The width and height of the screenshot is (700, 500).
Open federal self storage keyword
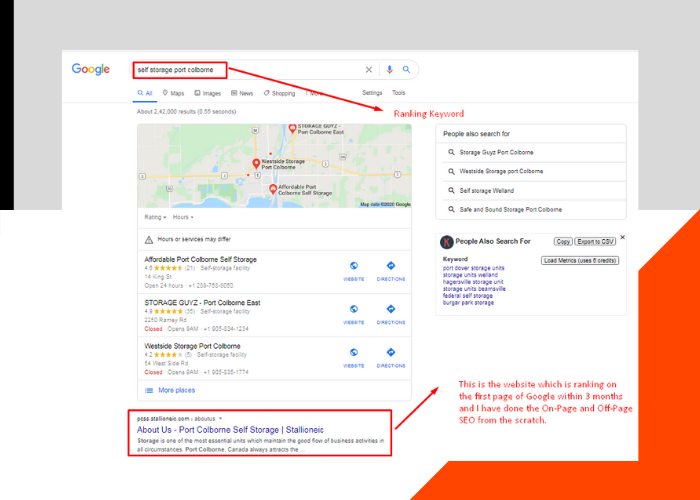click(x=468, y=296)
